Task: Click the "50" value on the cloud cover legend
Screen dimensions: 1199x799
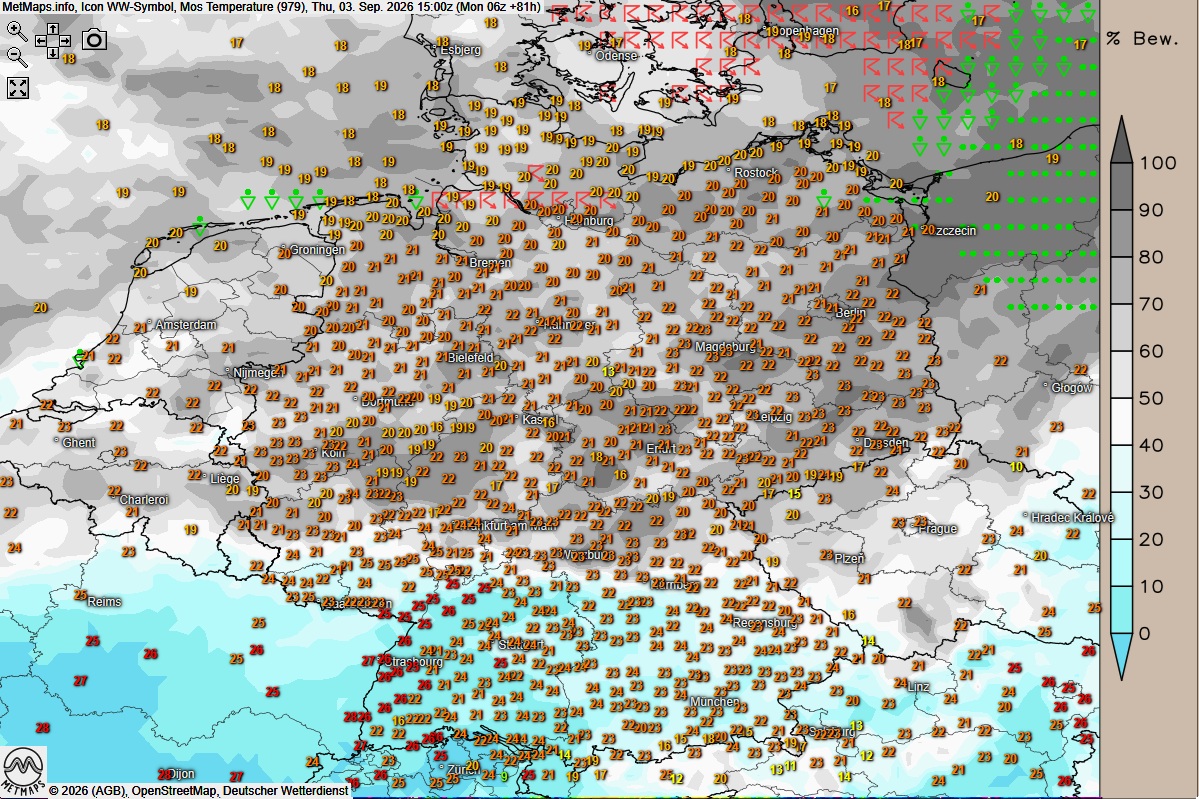Action: (x=1152, y=398)
